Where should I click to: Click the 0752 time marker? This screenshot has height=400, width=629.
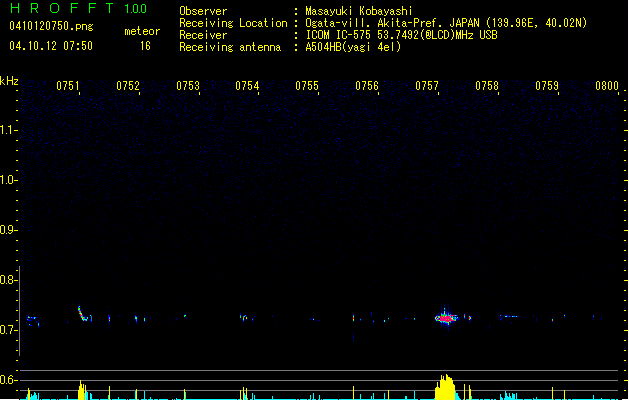[x=128, y=86]
